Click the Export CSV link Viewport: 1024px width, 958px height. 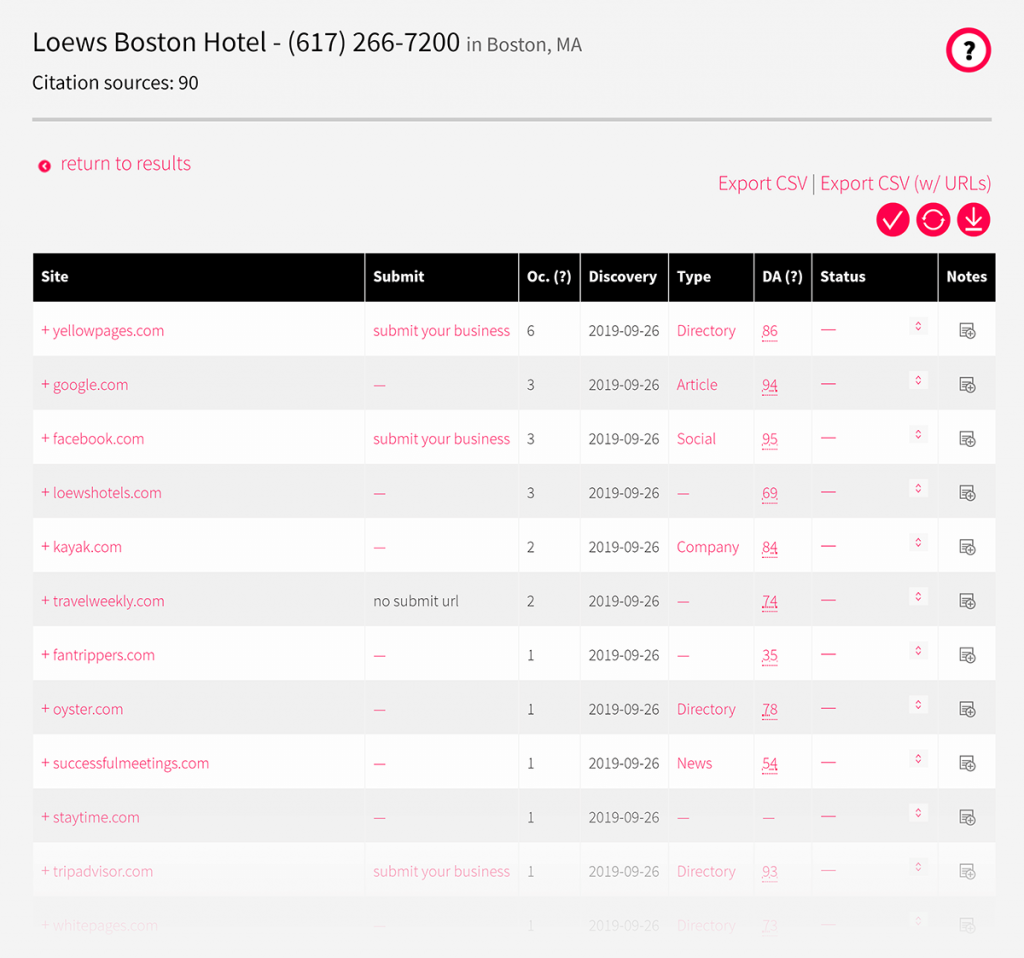762,184
